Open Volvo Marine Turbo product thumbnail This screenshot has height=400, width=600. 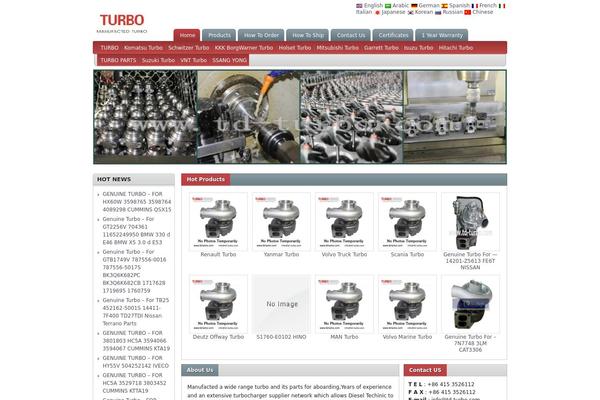pos(407,304)
